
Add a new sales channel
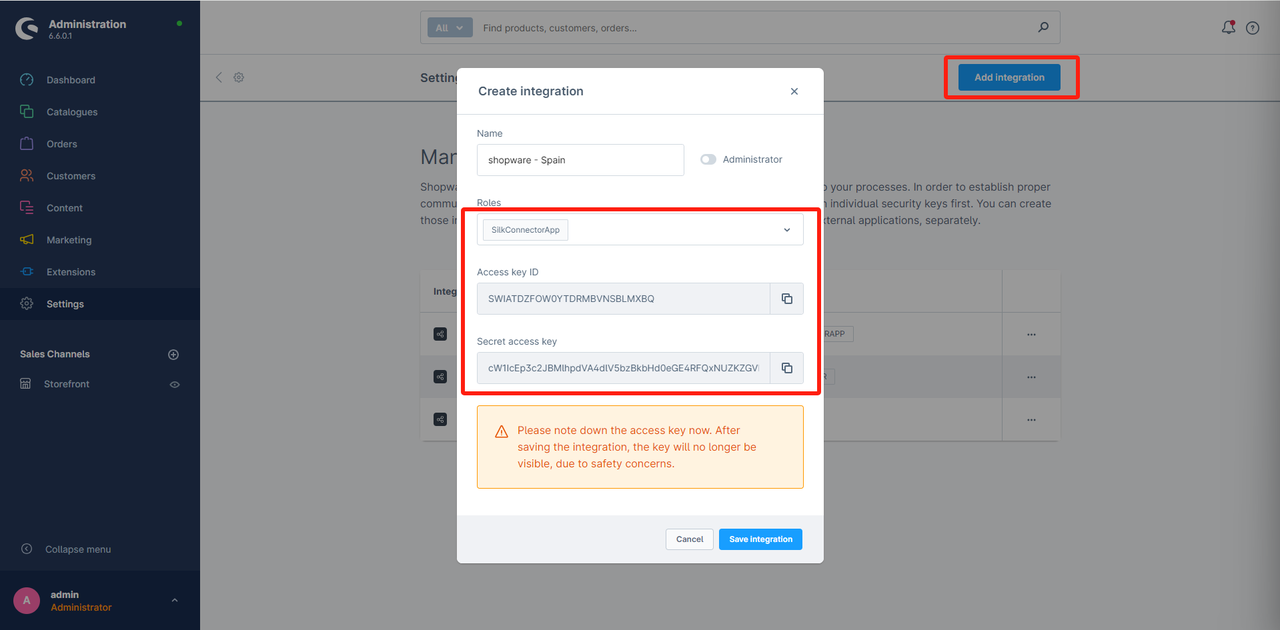pos(173,354)
